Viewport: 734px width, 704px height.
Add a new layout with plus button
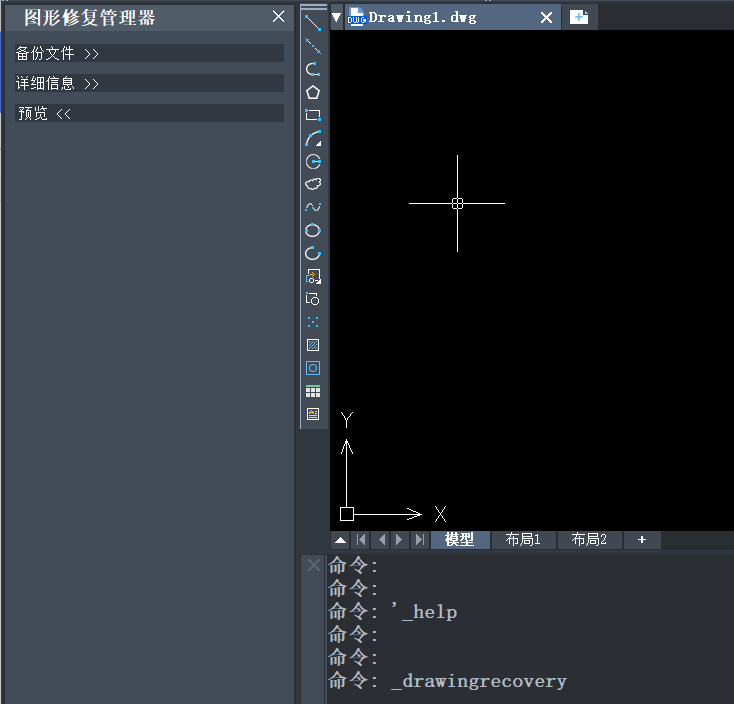(x=642, y=540)
